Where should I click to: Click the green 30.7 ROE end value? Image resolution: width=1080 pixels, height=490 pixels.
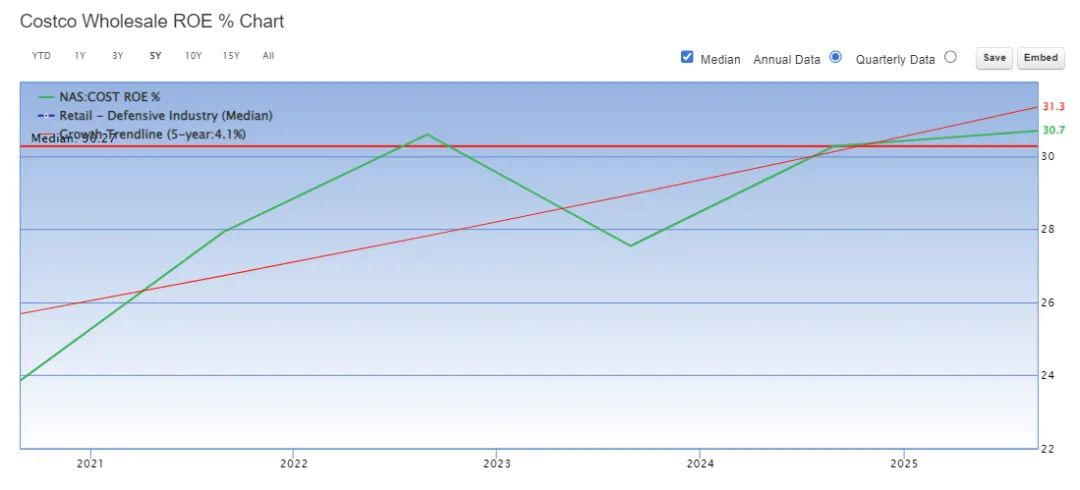1054,130
